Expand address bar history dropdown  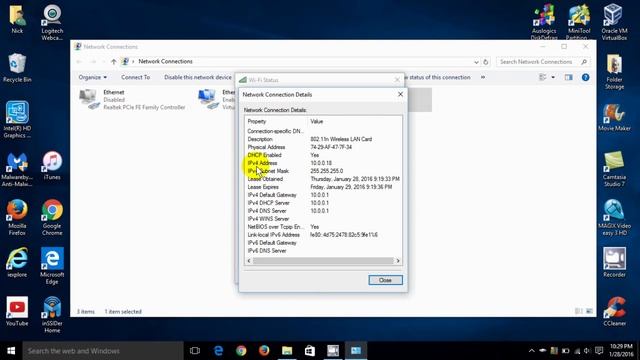pos(476,62)
